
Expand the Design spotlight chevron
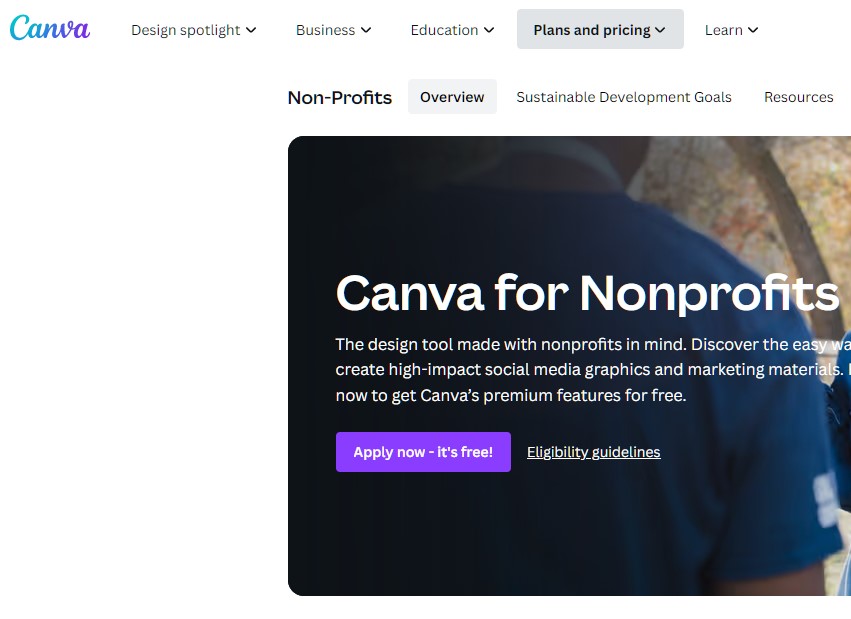coord(249,30)
